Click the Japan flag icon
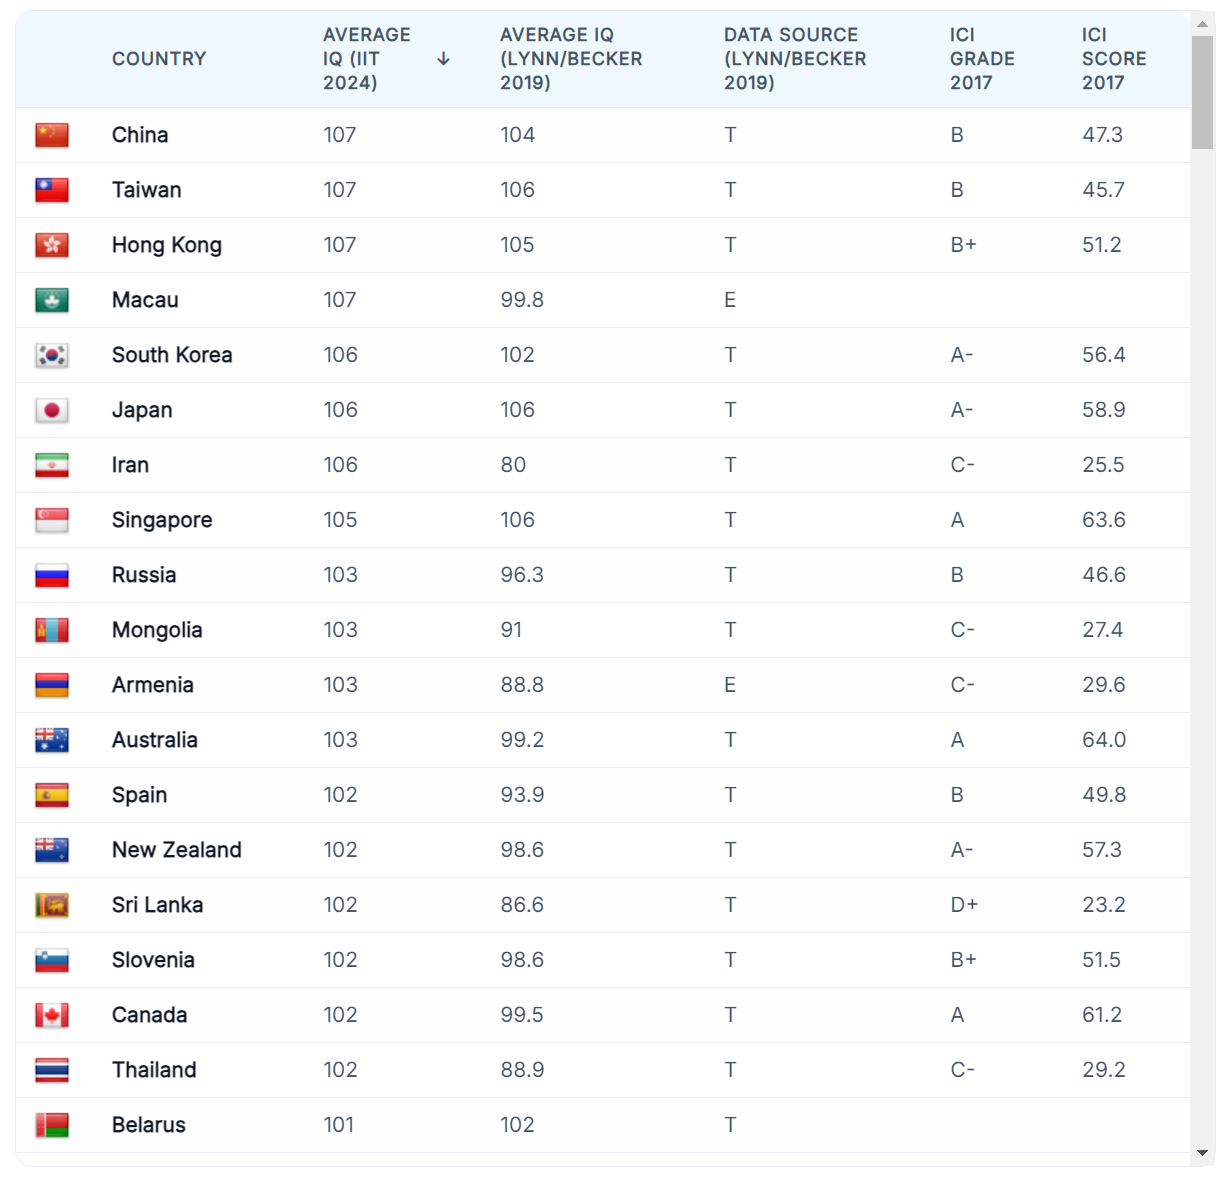This screenshot has height=1177, width=1229. (52, 410)
